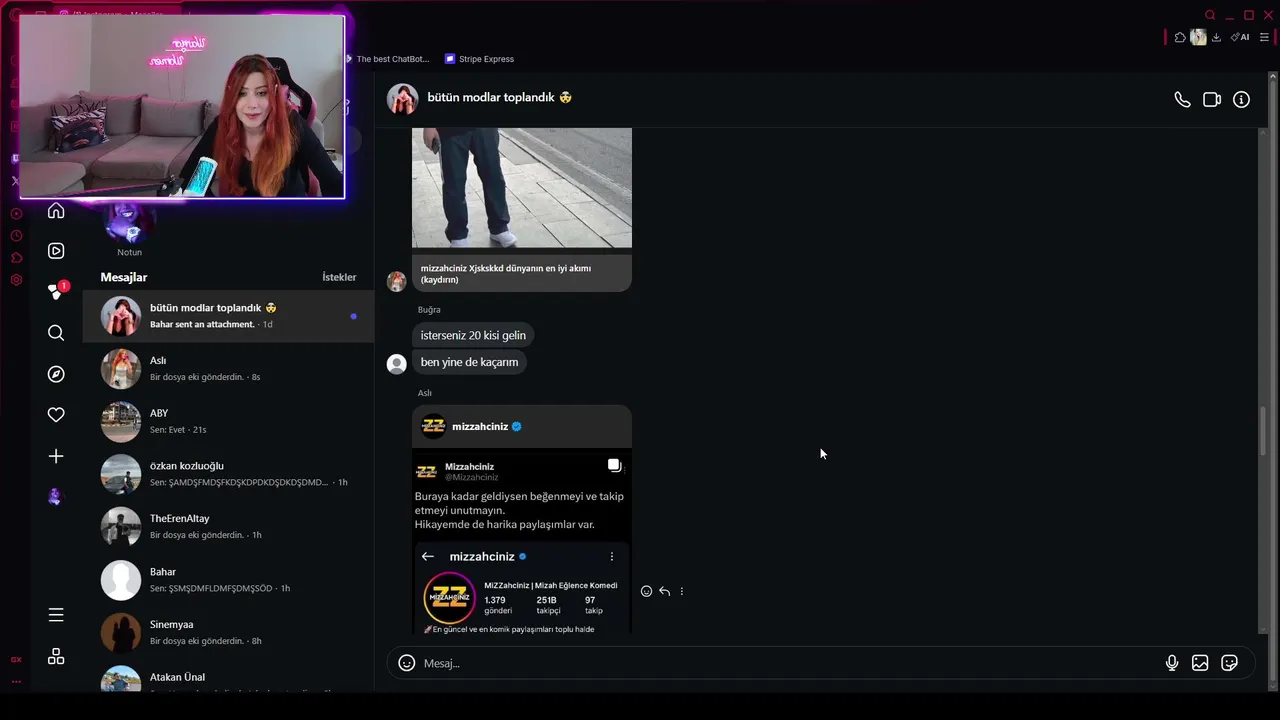This screenshot has width=1280, height=720.
Task: Open Notifications heart icon
Action: 56,415
